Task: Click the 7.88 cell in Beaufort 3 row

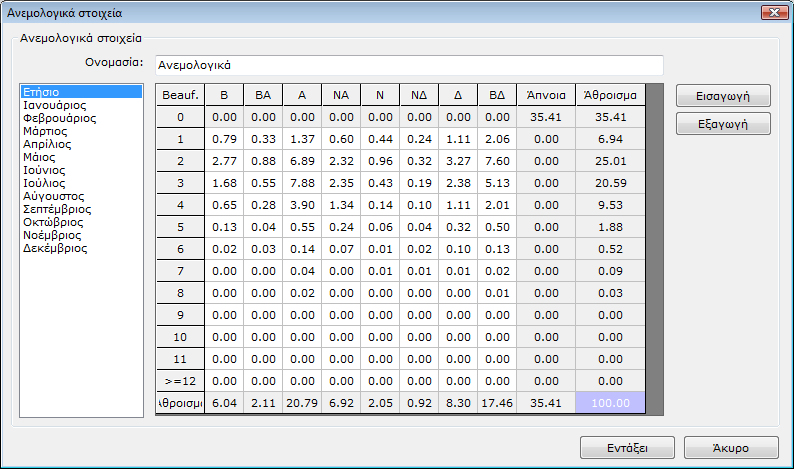Action: coord(302,183)
